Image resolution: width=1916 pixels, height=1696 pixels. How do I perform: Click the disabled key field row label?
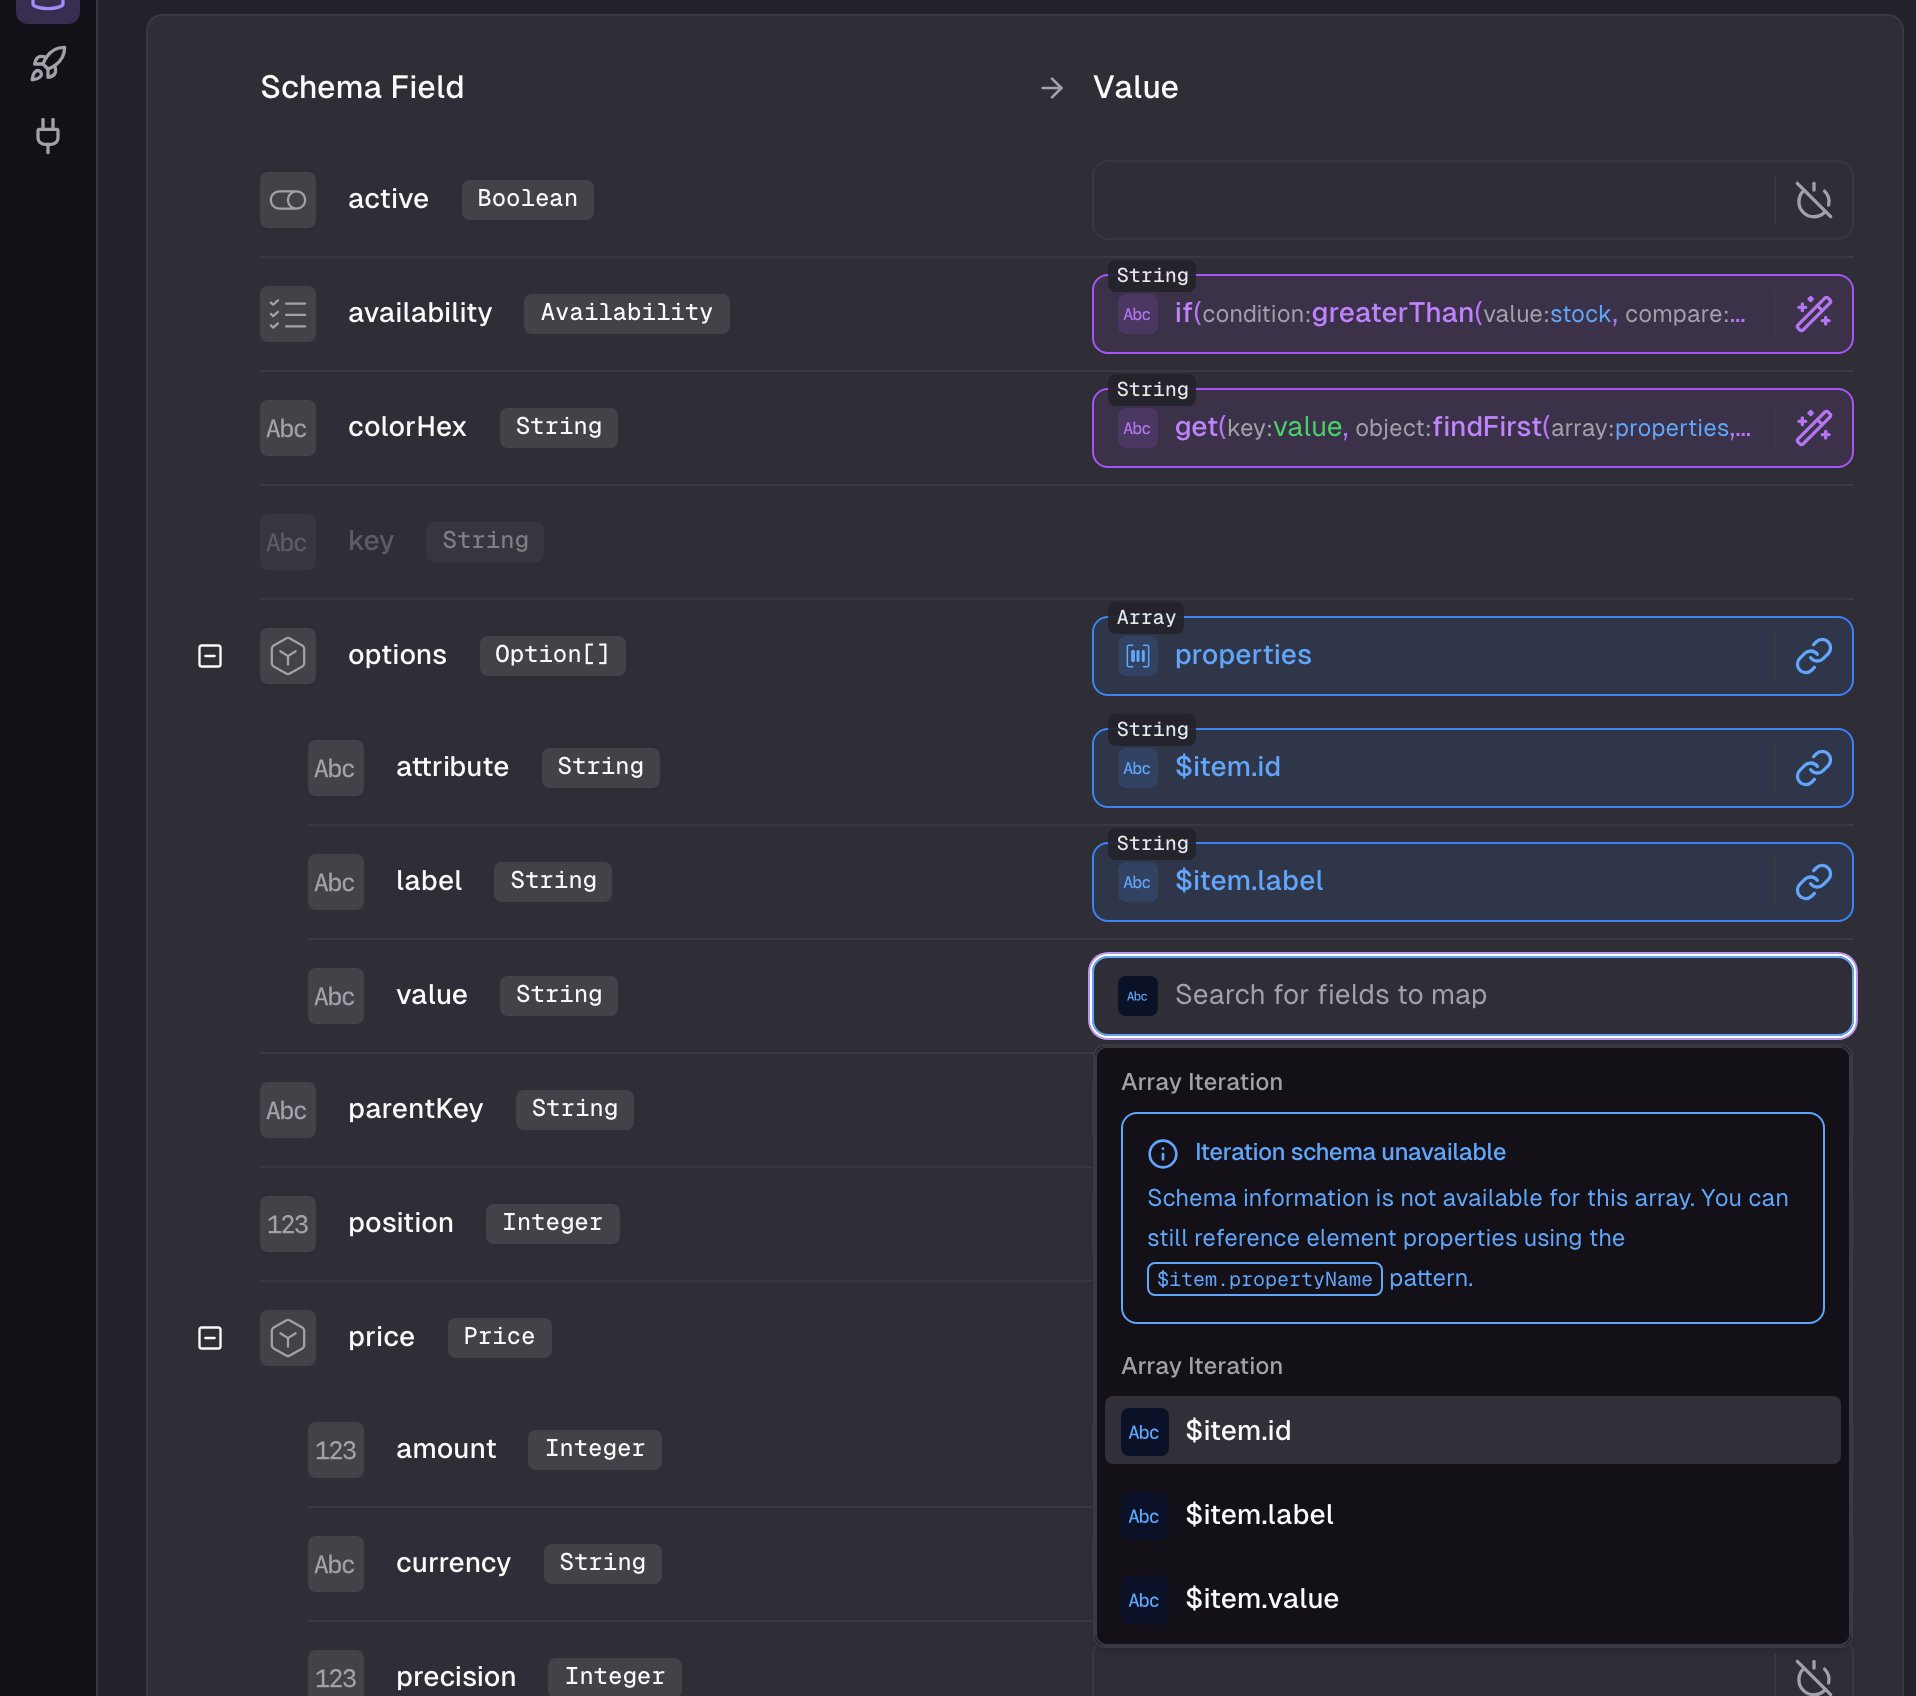(x=370, y=541)
